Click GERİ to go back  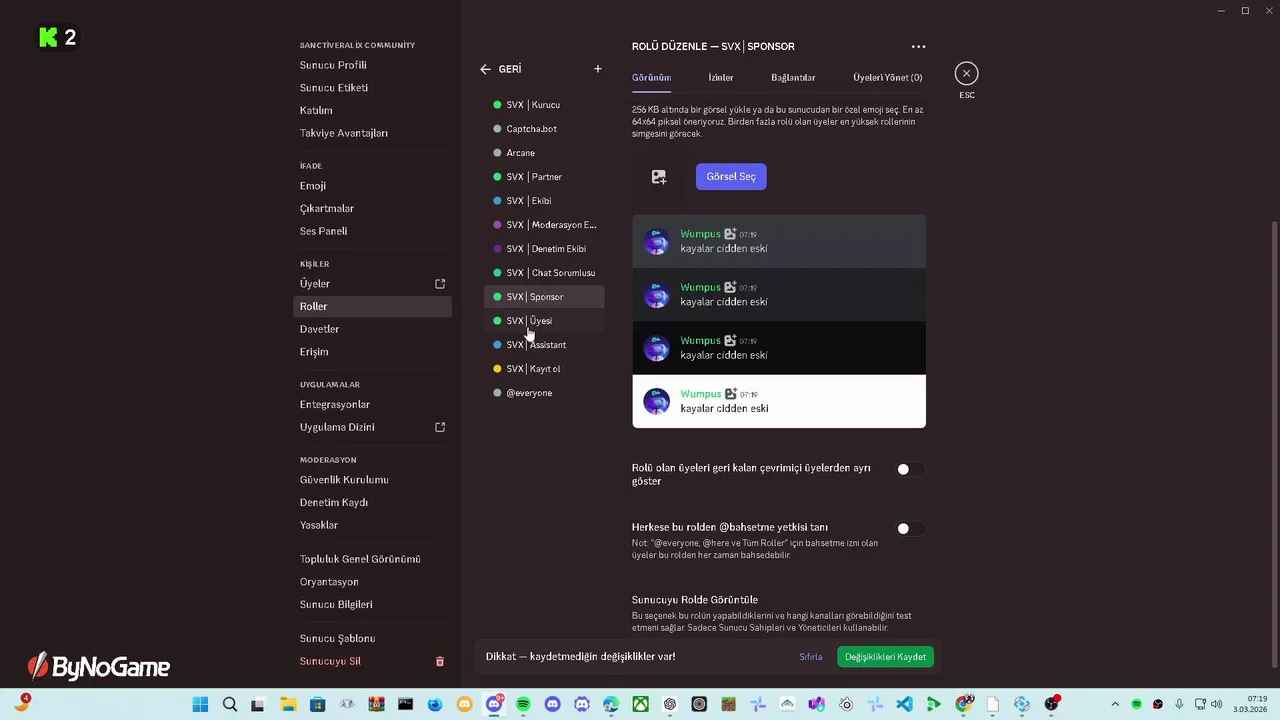(510, 69)
